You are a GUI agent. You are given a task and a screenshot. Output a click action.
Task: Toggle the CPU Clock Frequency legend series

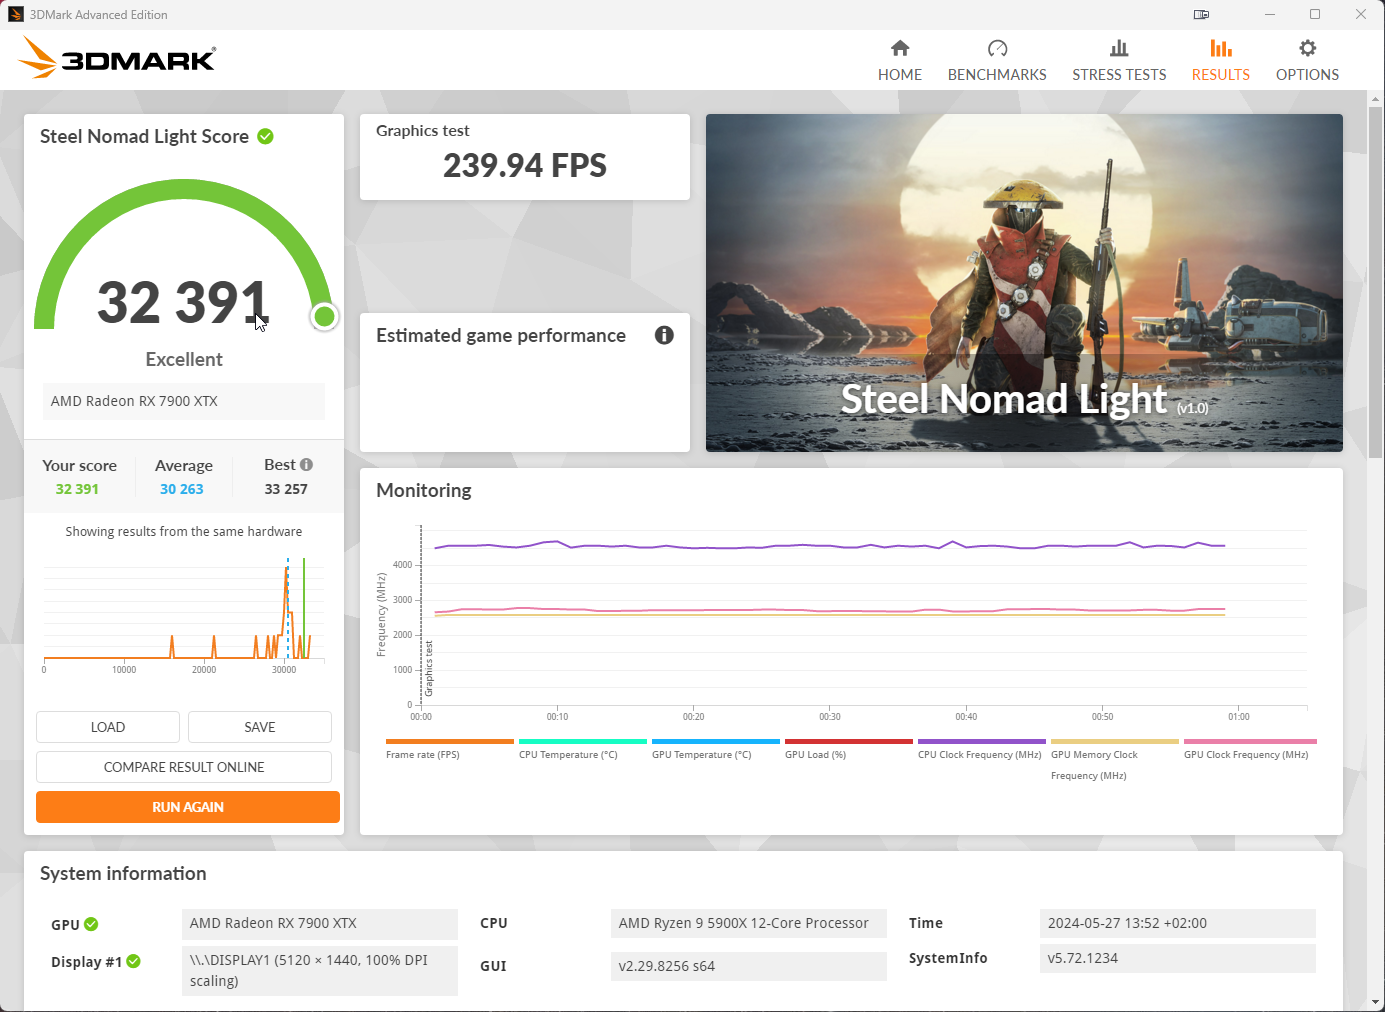coord(979,755)
